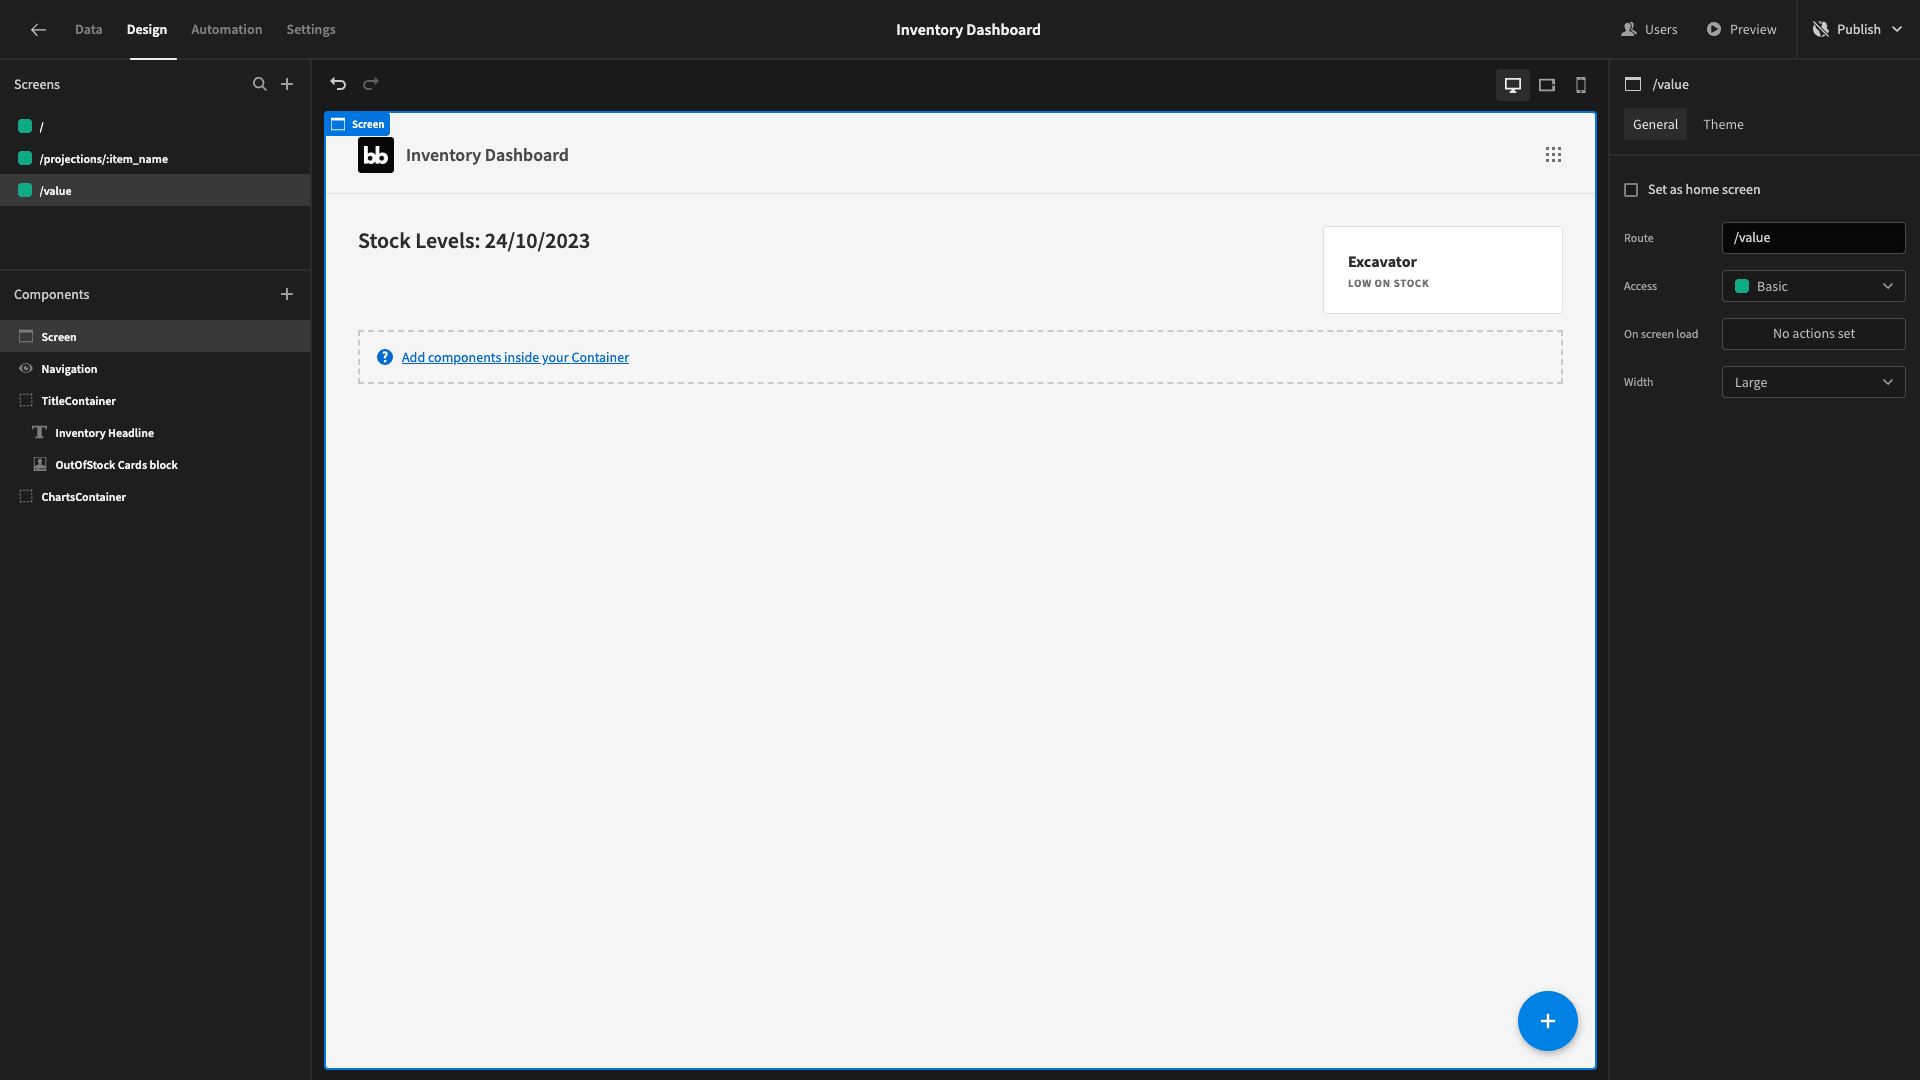Select OutOfStock Cards block component

pos(155,465)
